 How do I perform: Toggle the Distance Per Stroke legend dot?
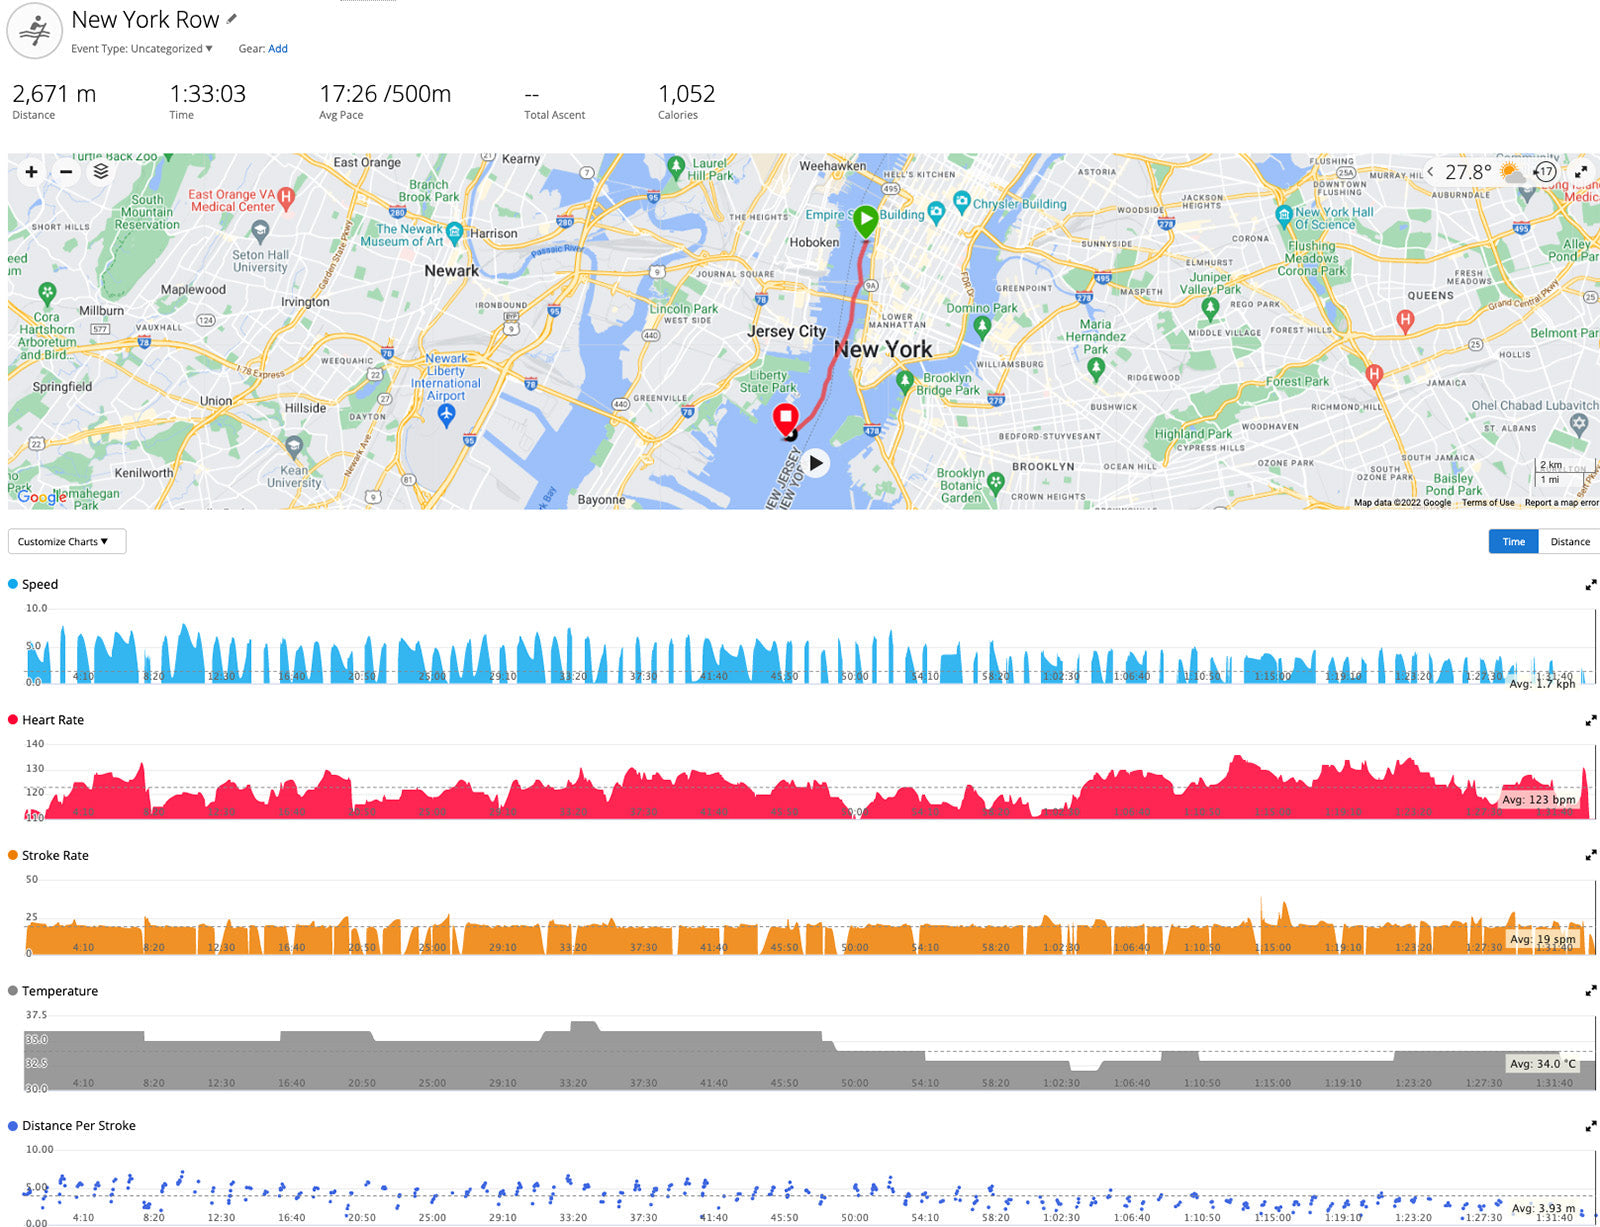point(13,1126)
